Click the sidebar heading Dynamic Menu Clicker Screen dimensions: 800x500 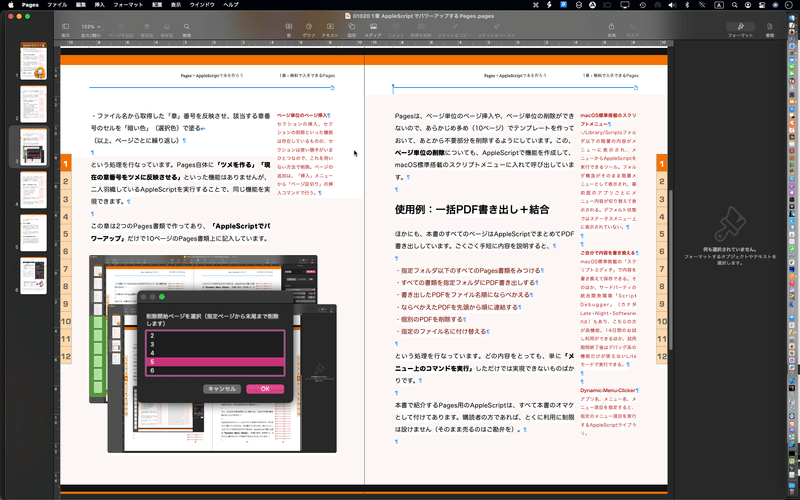608,390
